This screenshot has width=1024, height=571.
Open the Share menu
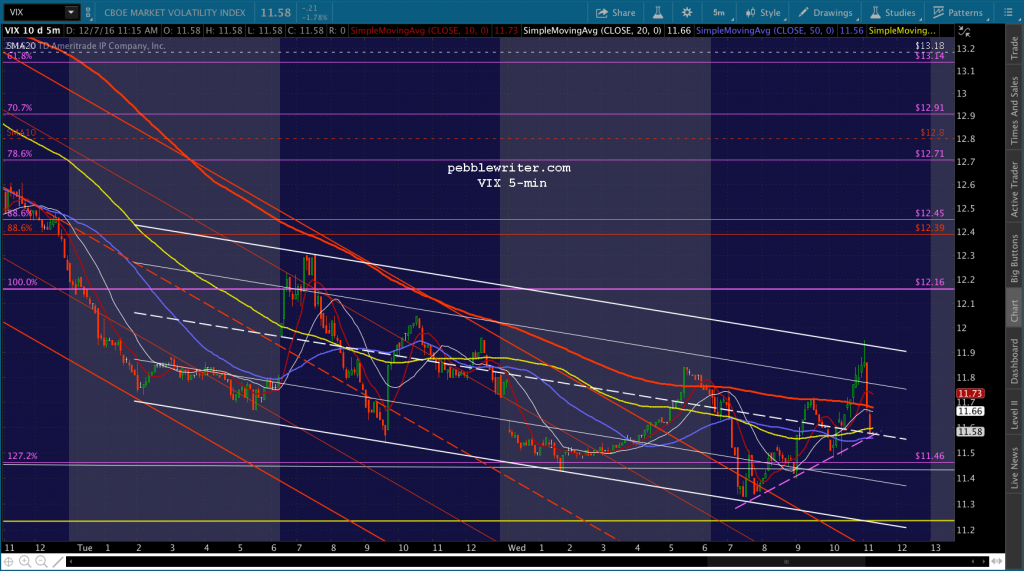(615, 13)
